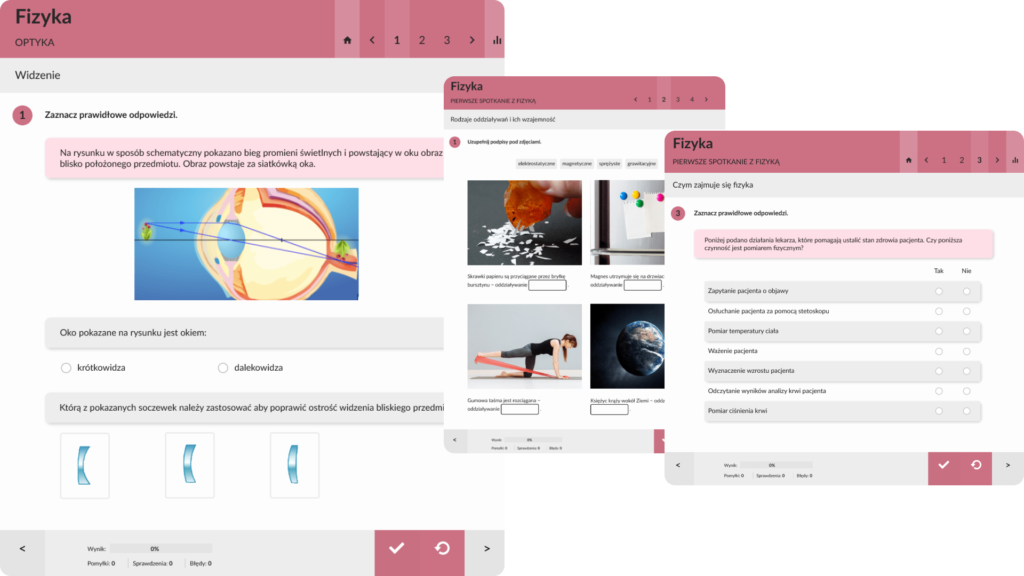Select the first concave lens thumbnail
This screenshot has height=576, width=1024.
tap(85, 465)
